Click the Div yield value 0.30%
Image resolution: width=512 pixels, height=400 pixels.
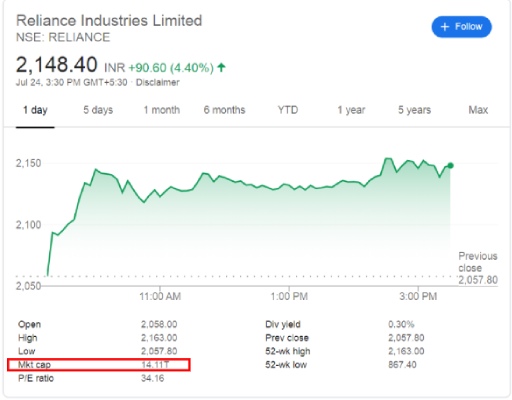pos(401,324)
